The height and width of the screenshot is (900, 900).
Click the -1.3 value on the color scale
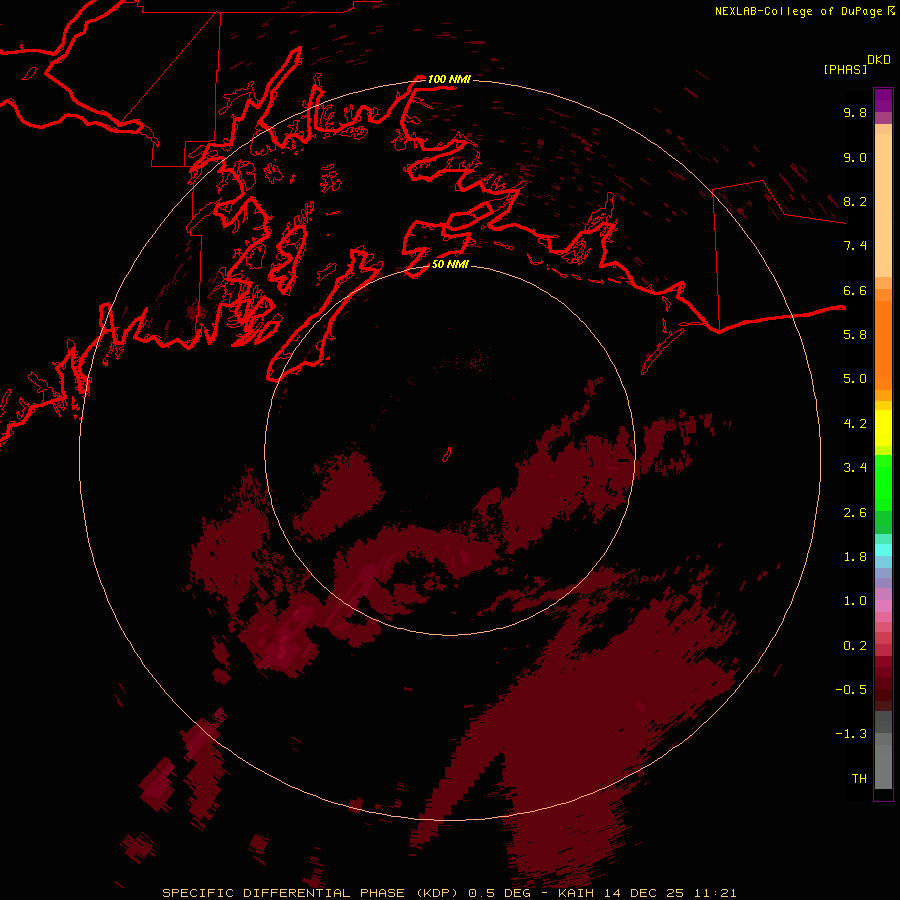pos(851,734)
